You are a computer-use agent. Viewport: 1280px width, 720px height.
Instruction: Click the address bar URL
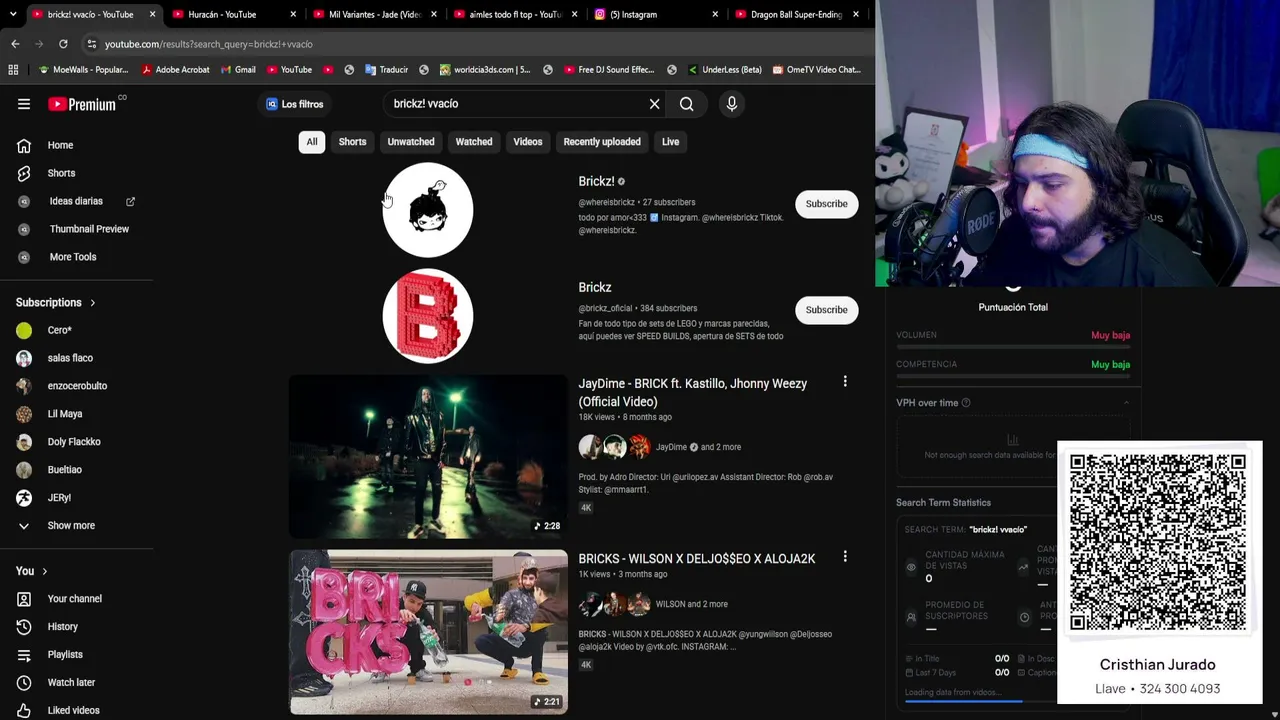tap(209, 44)
